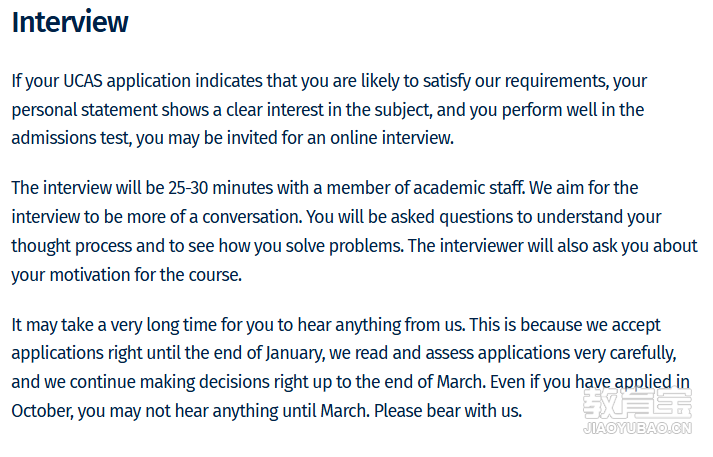The image size is (713, 457).
Task: Click the phrase 'motivation for the course'
Action: (145, 275)
